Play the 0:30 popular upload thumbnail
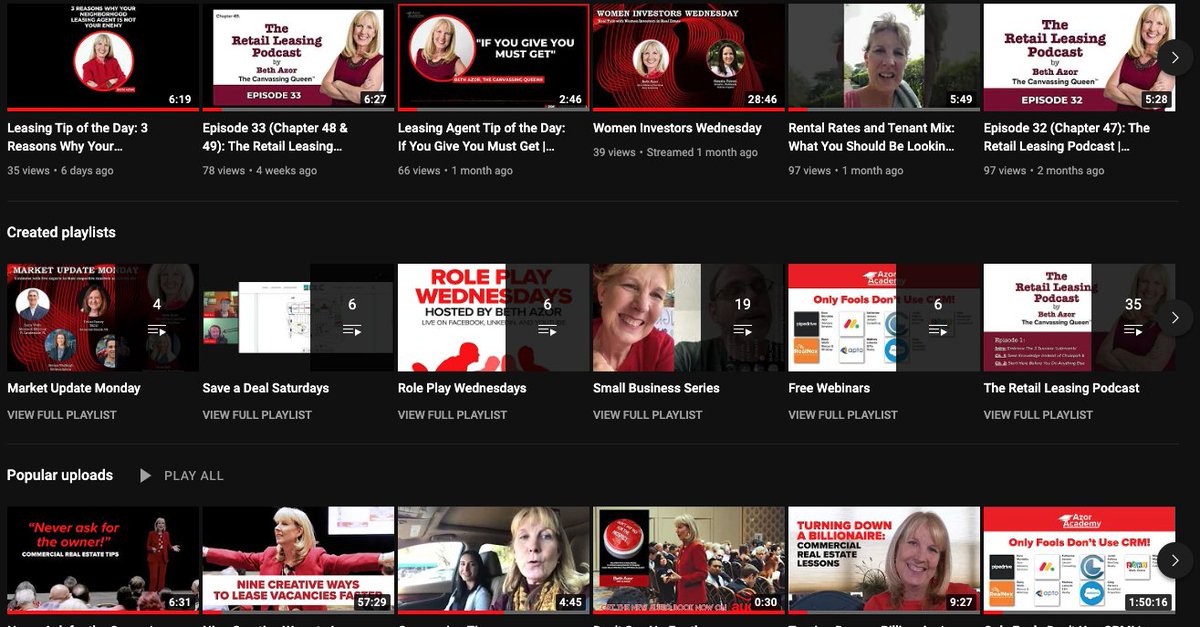The image size is (1200, 627). [x=688, y=560]
